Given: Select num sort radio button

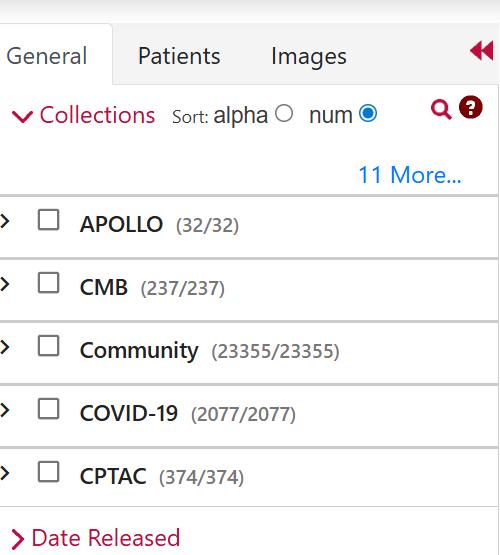Looking at the screenshot, I should [368, 113].
